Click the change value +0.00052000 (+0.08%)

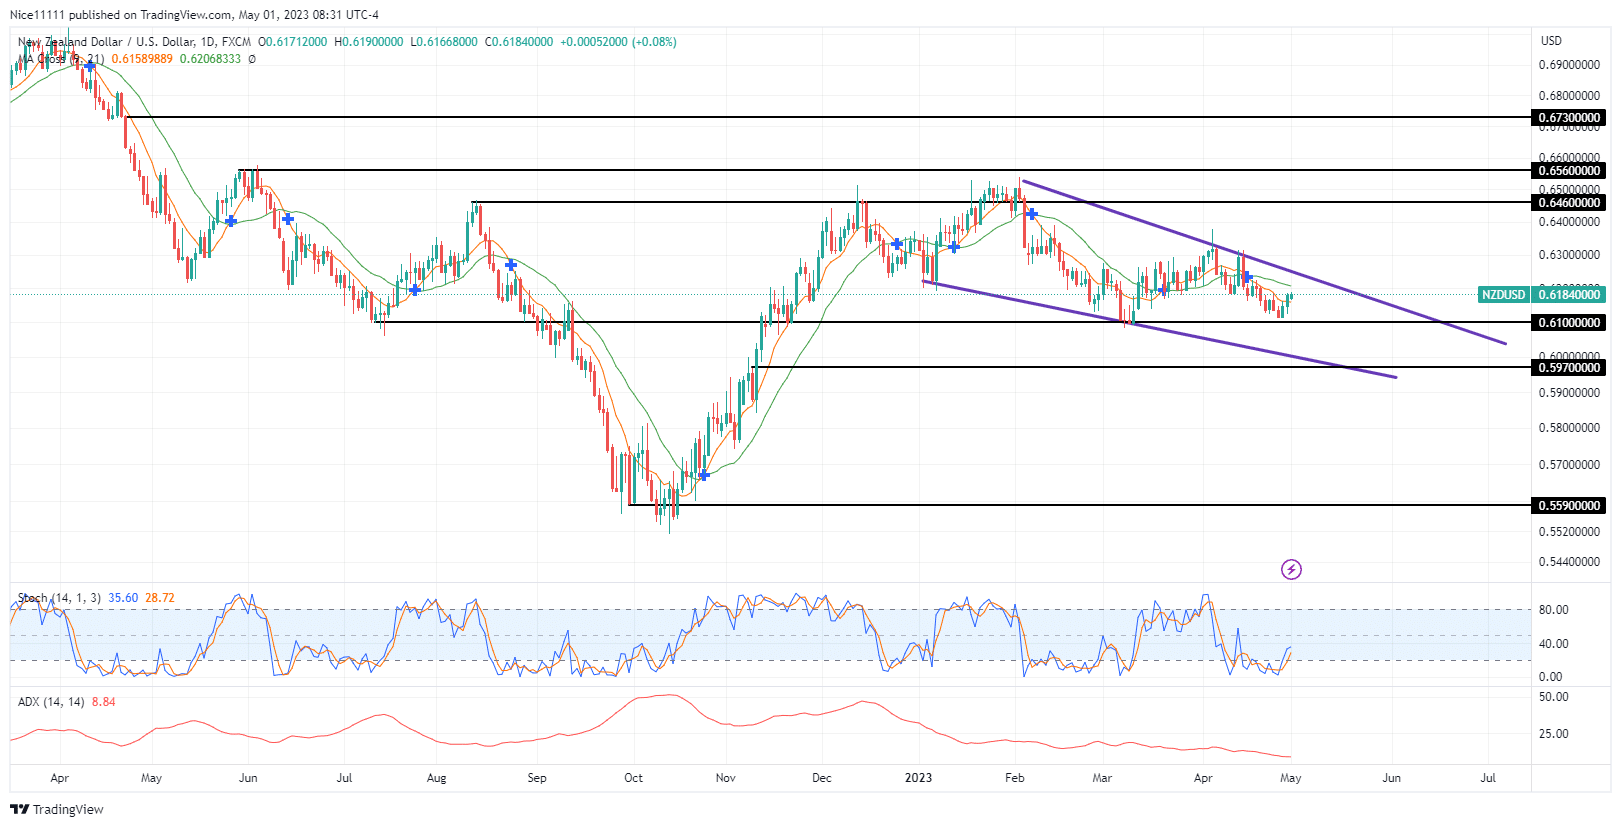(618, 42)
